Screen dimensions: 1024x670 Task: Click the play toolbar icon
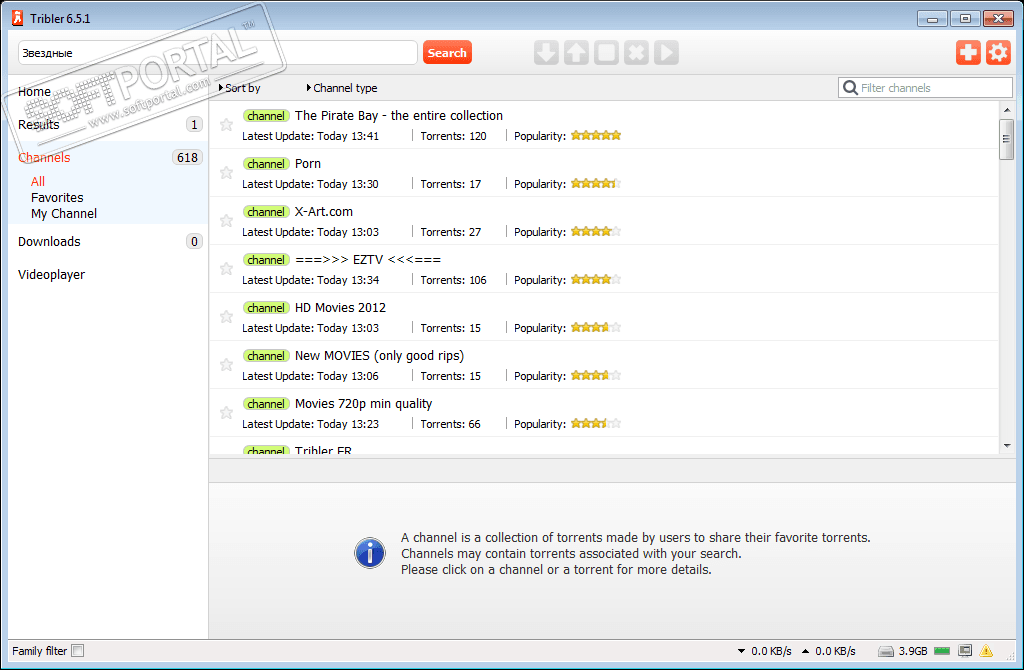pyautogui.click(x=666, y=52)
